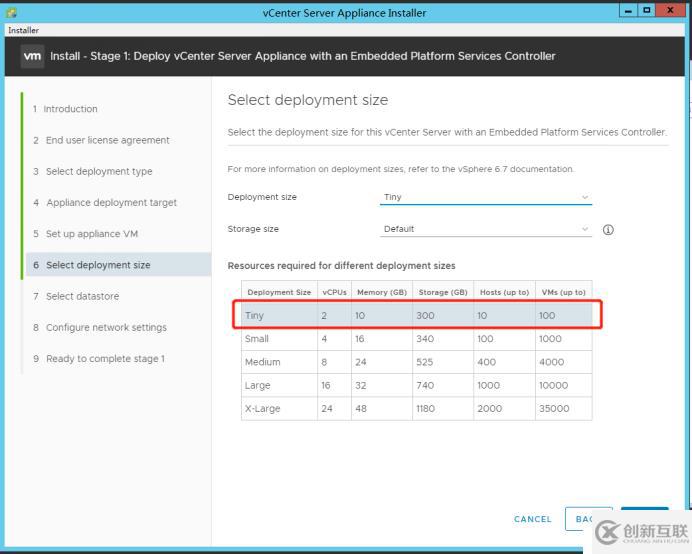Select step 7 Select datastore
Screen dimensions: 692x554
[76, 296]
